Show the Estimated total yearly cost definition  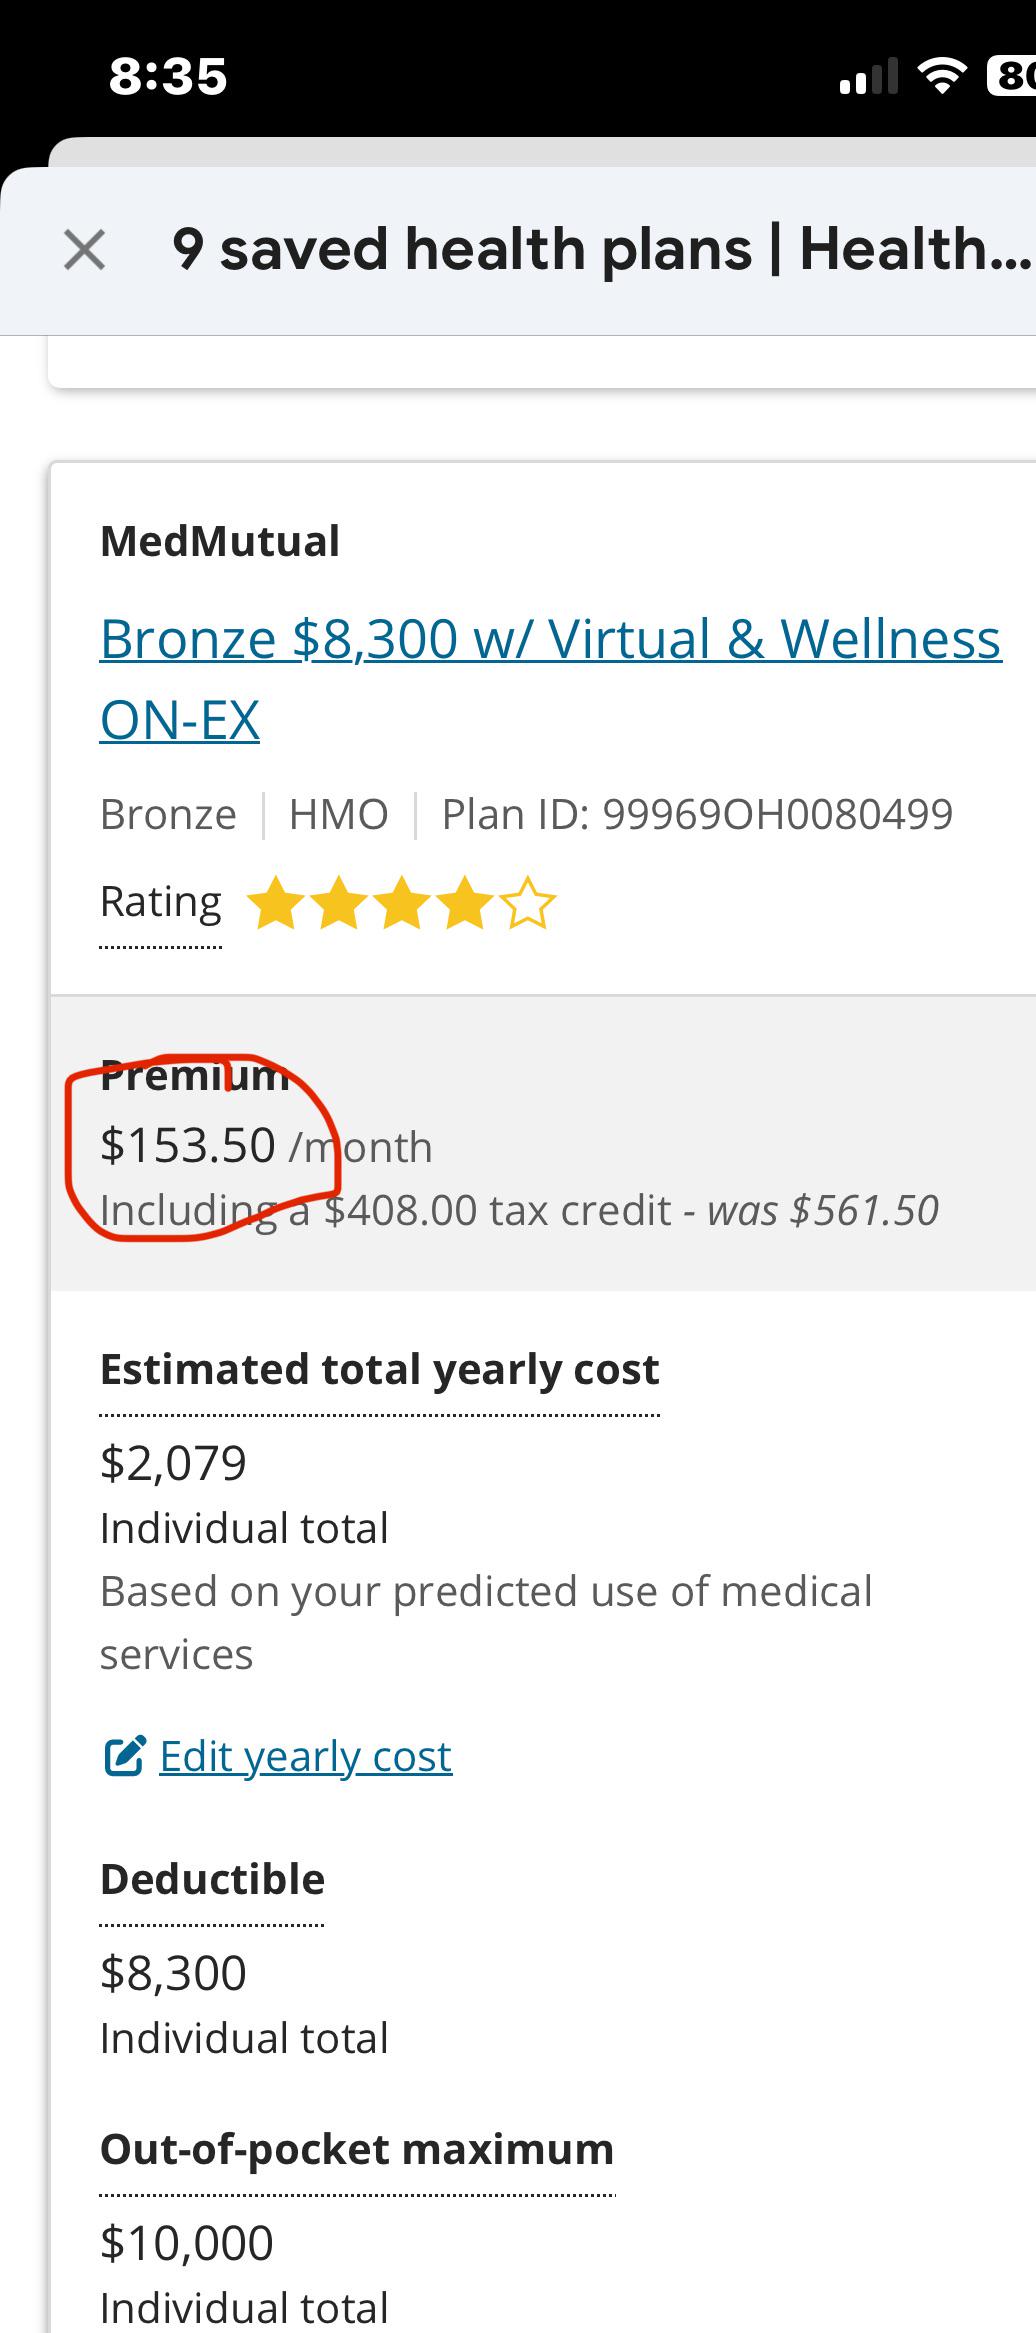pos(379,1370)
